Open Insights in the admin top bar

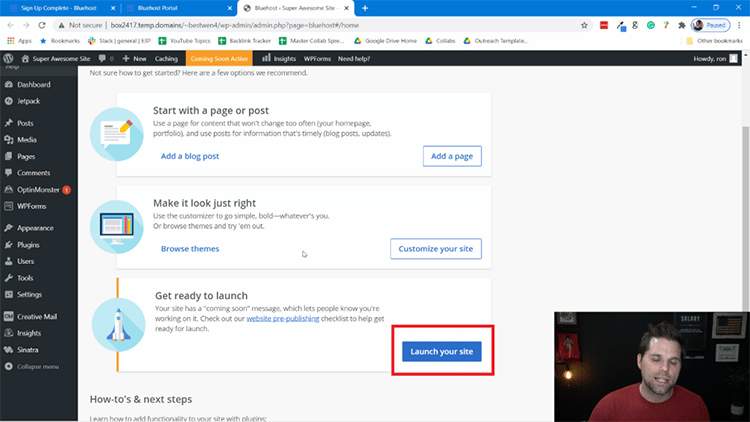click(x=279, y=58)
